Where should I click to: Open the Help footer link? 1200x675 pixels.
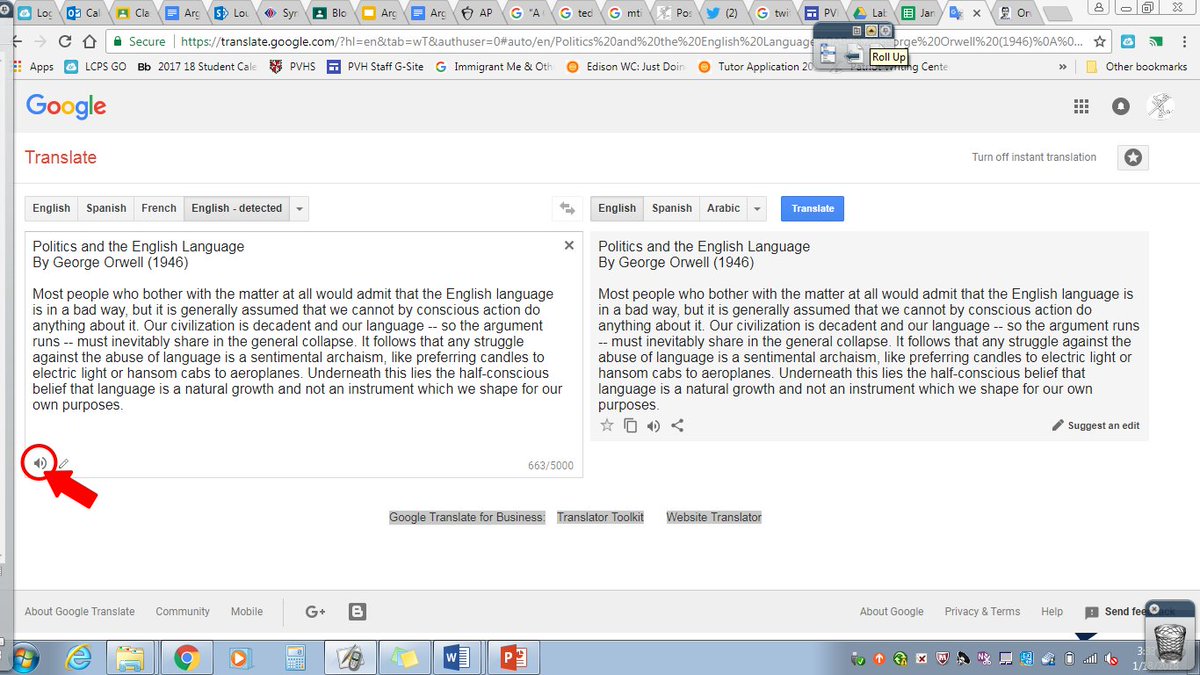pos(1052,611)
